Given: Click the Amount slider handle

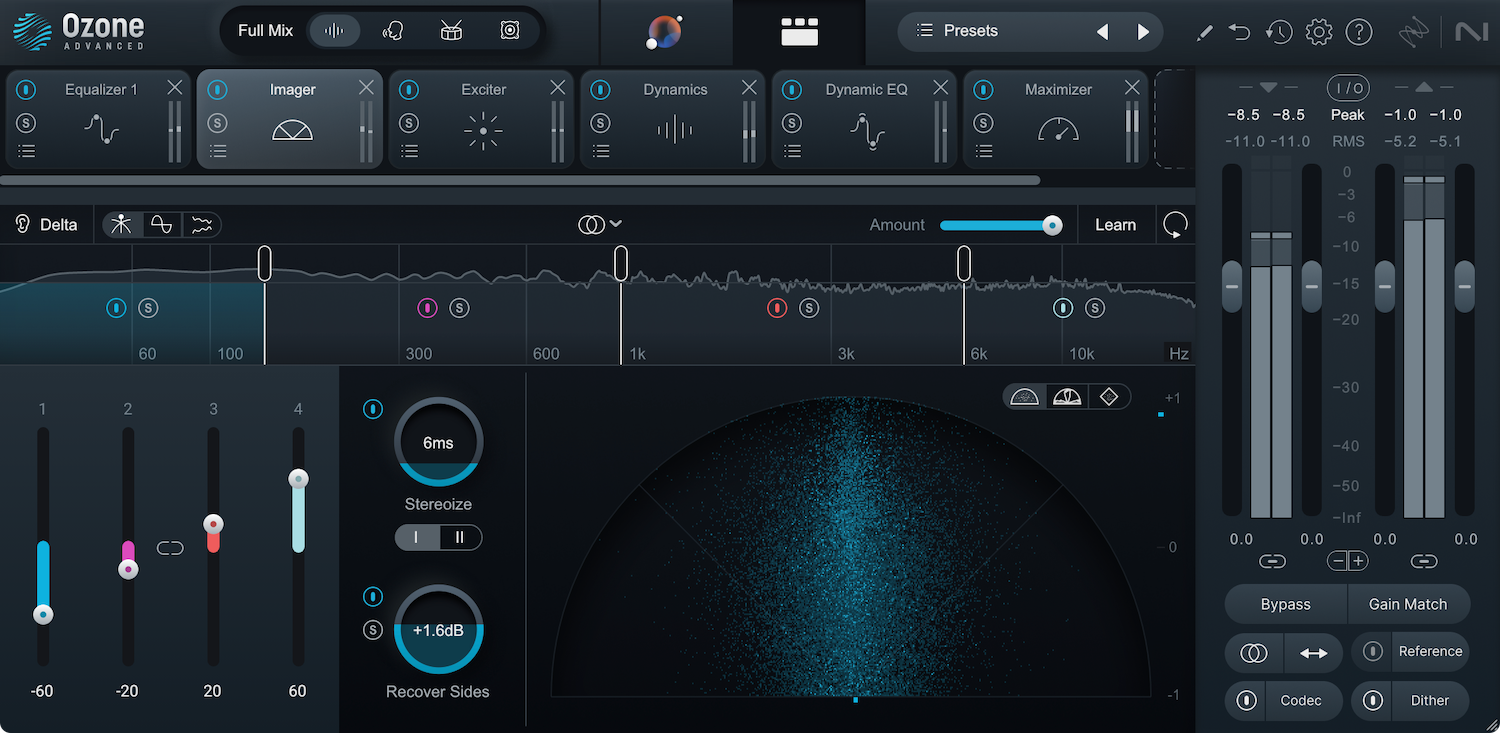Looking at the screenshot, I should click(x=1052, y=225).
